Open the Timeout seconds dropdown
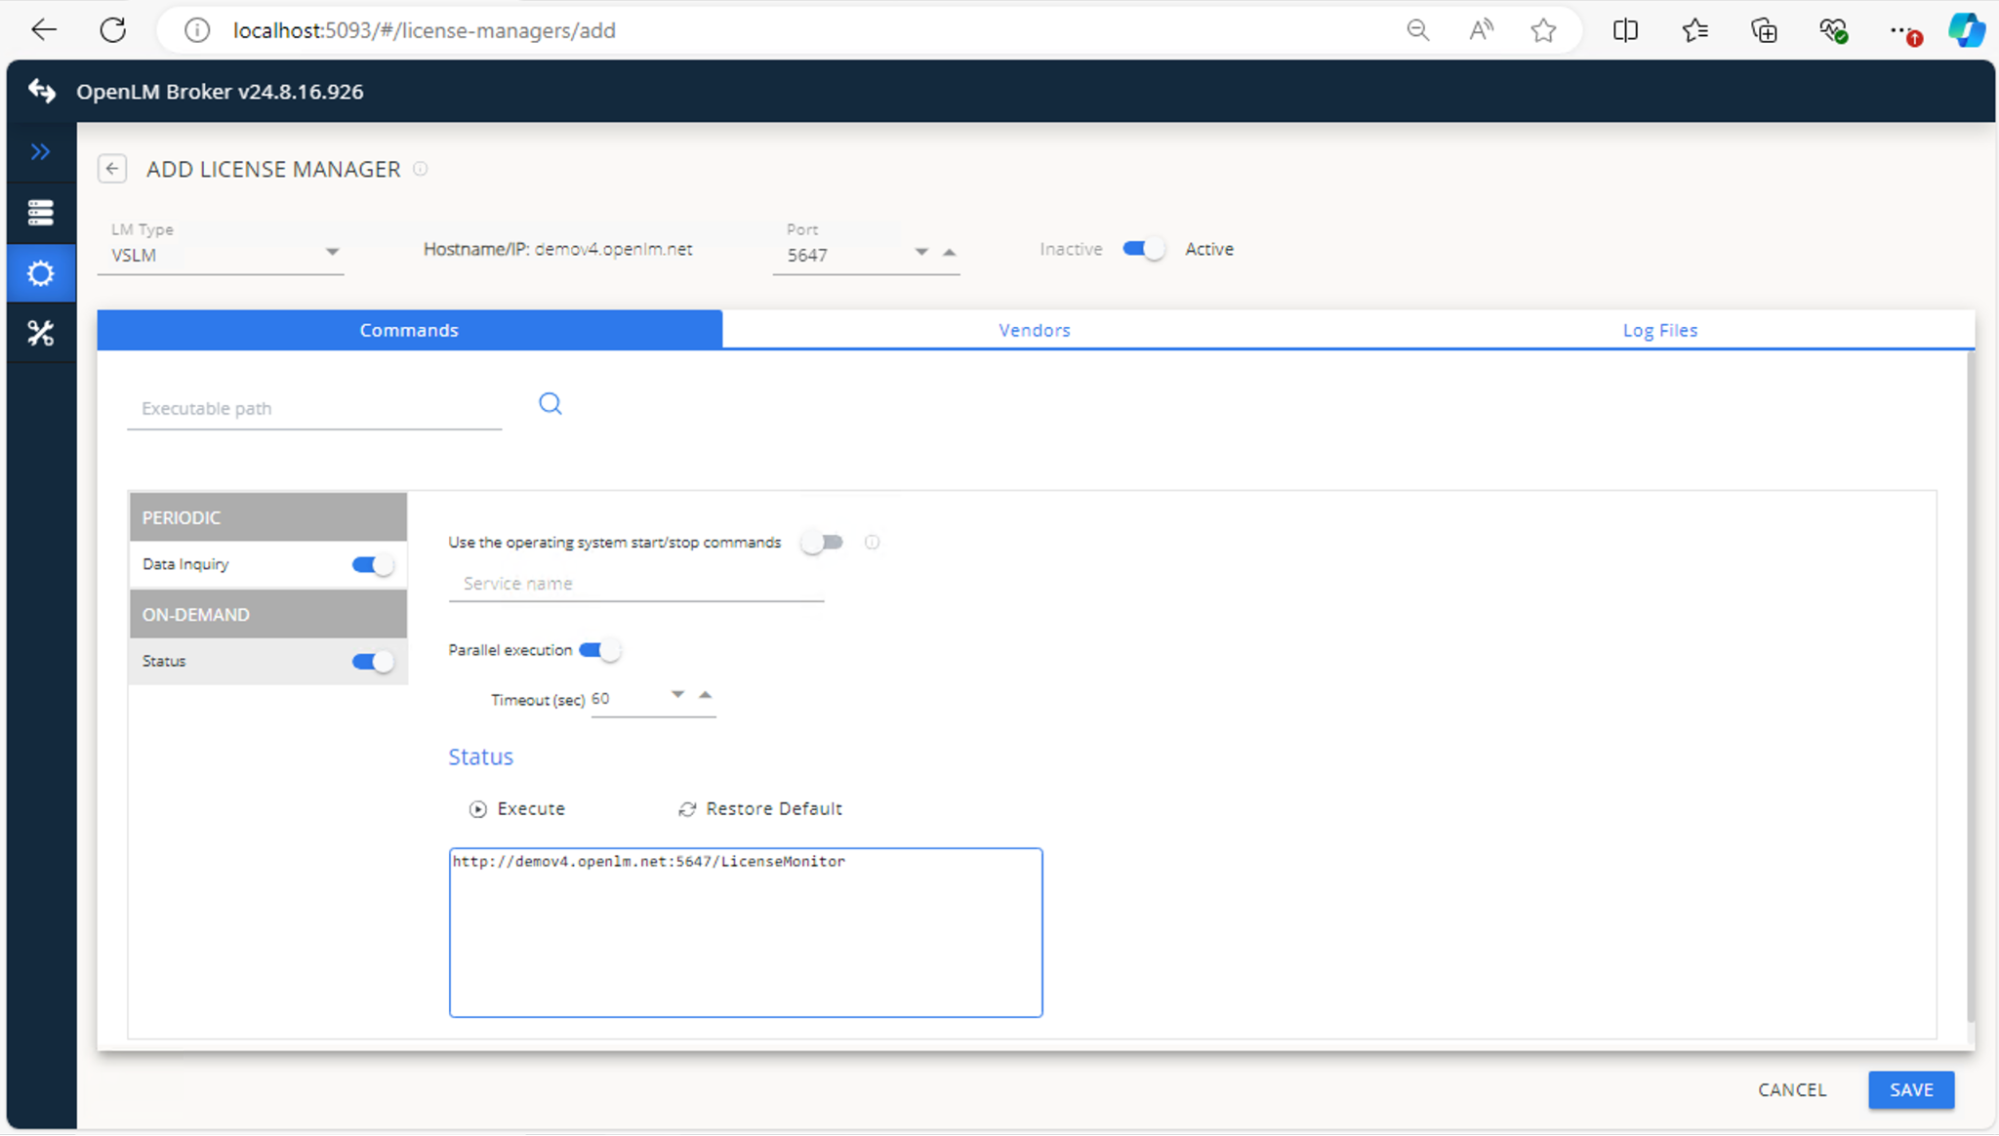Image resolution: width=1999 pixels, height=1136 pixels. [678, 694]
